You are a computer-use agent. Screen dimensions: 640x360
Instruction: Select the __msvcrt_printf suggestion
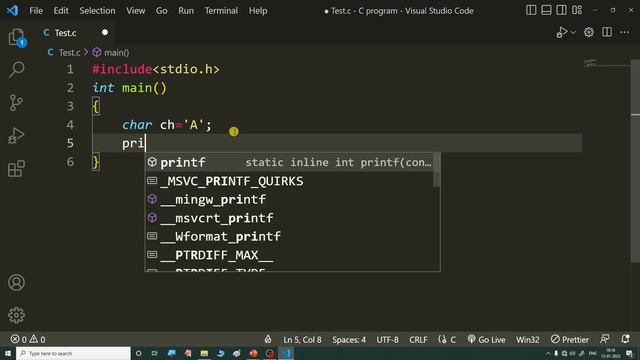289,218
